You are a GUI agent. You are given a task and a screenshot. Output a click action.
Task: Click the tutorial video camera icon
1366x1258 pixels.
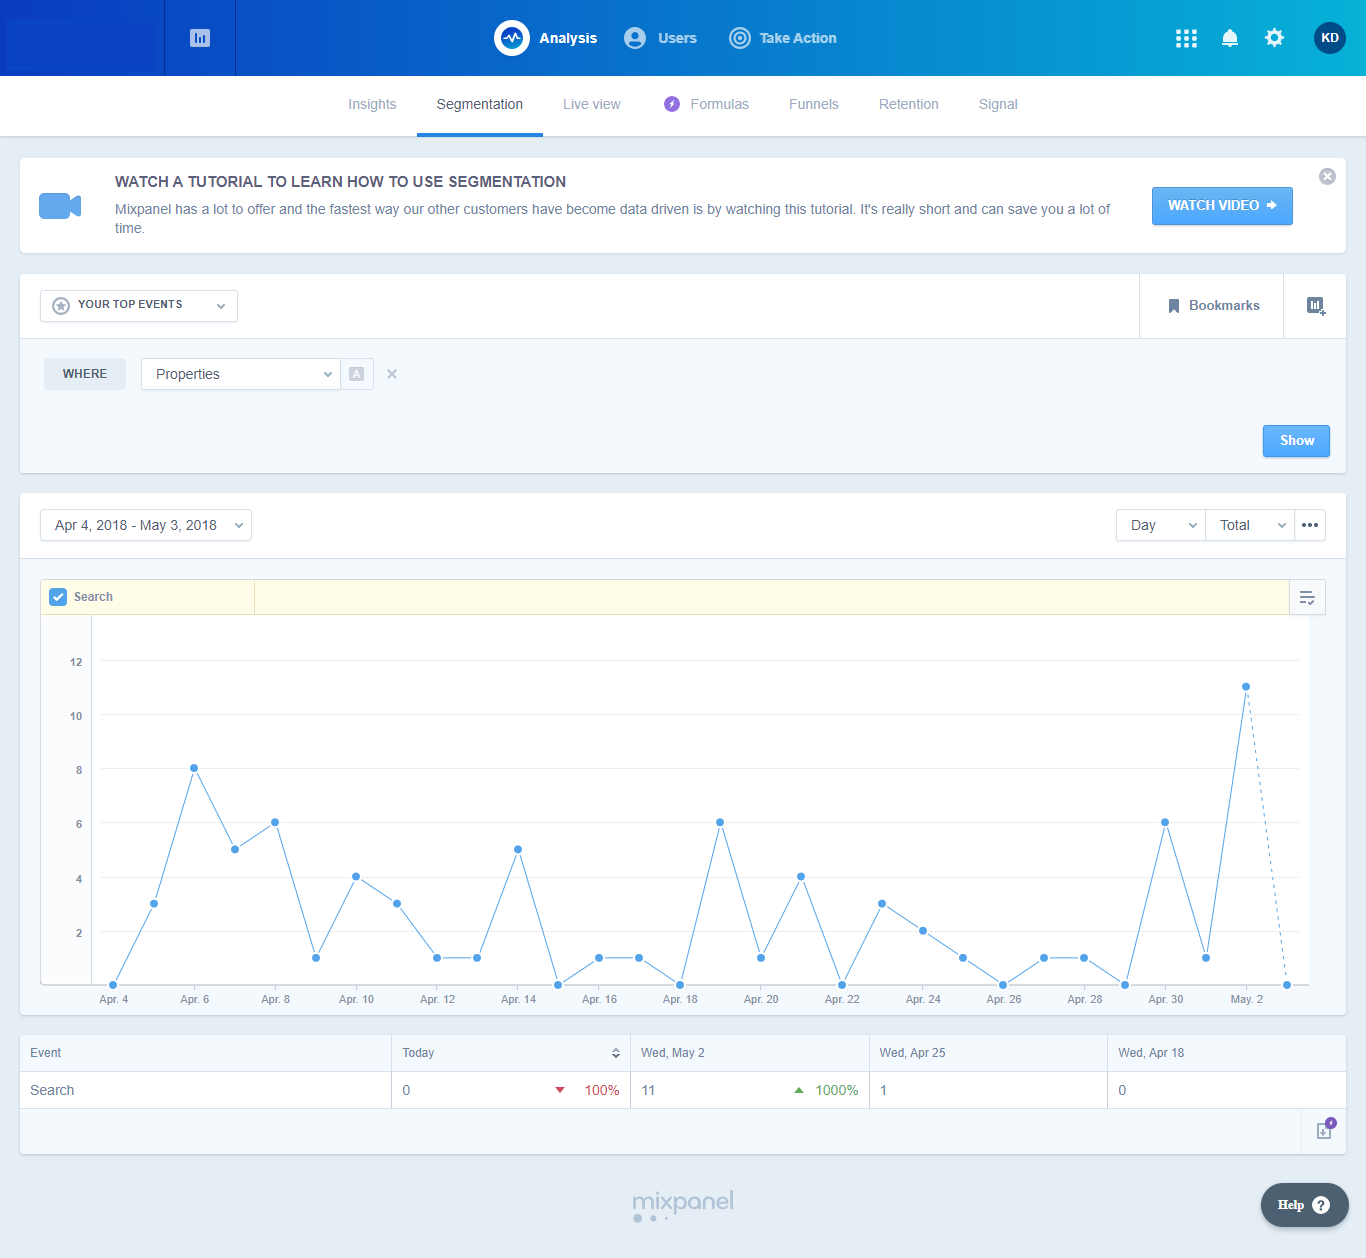pyautogui.click(x=60, y=206)
